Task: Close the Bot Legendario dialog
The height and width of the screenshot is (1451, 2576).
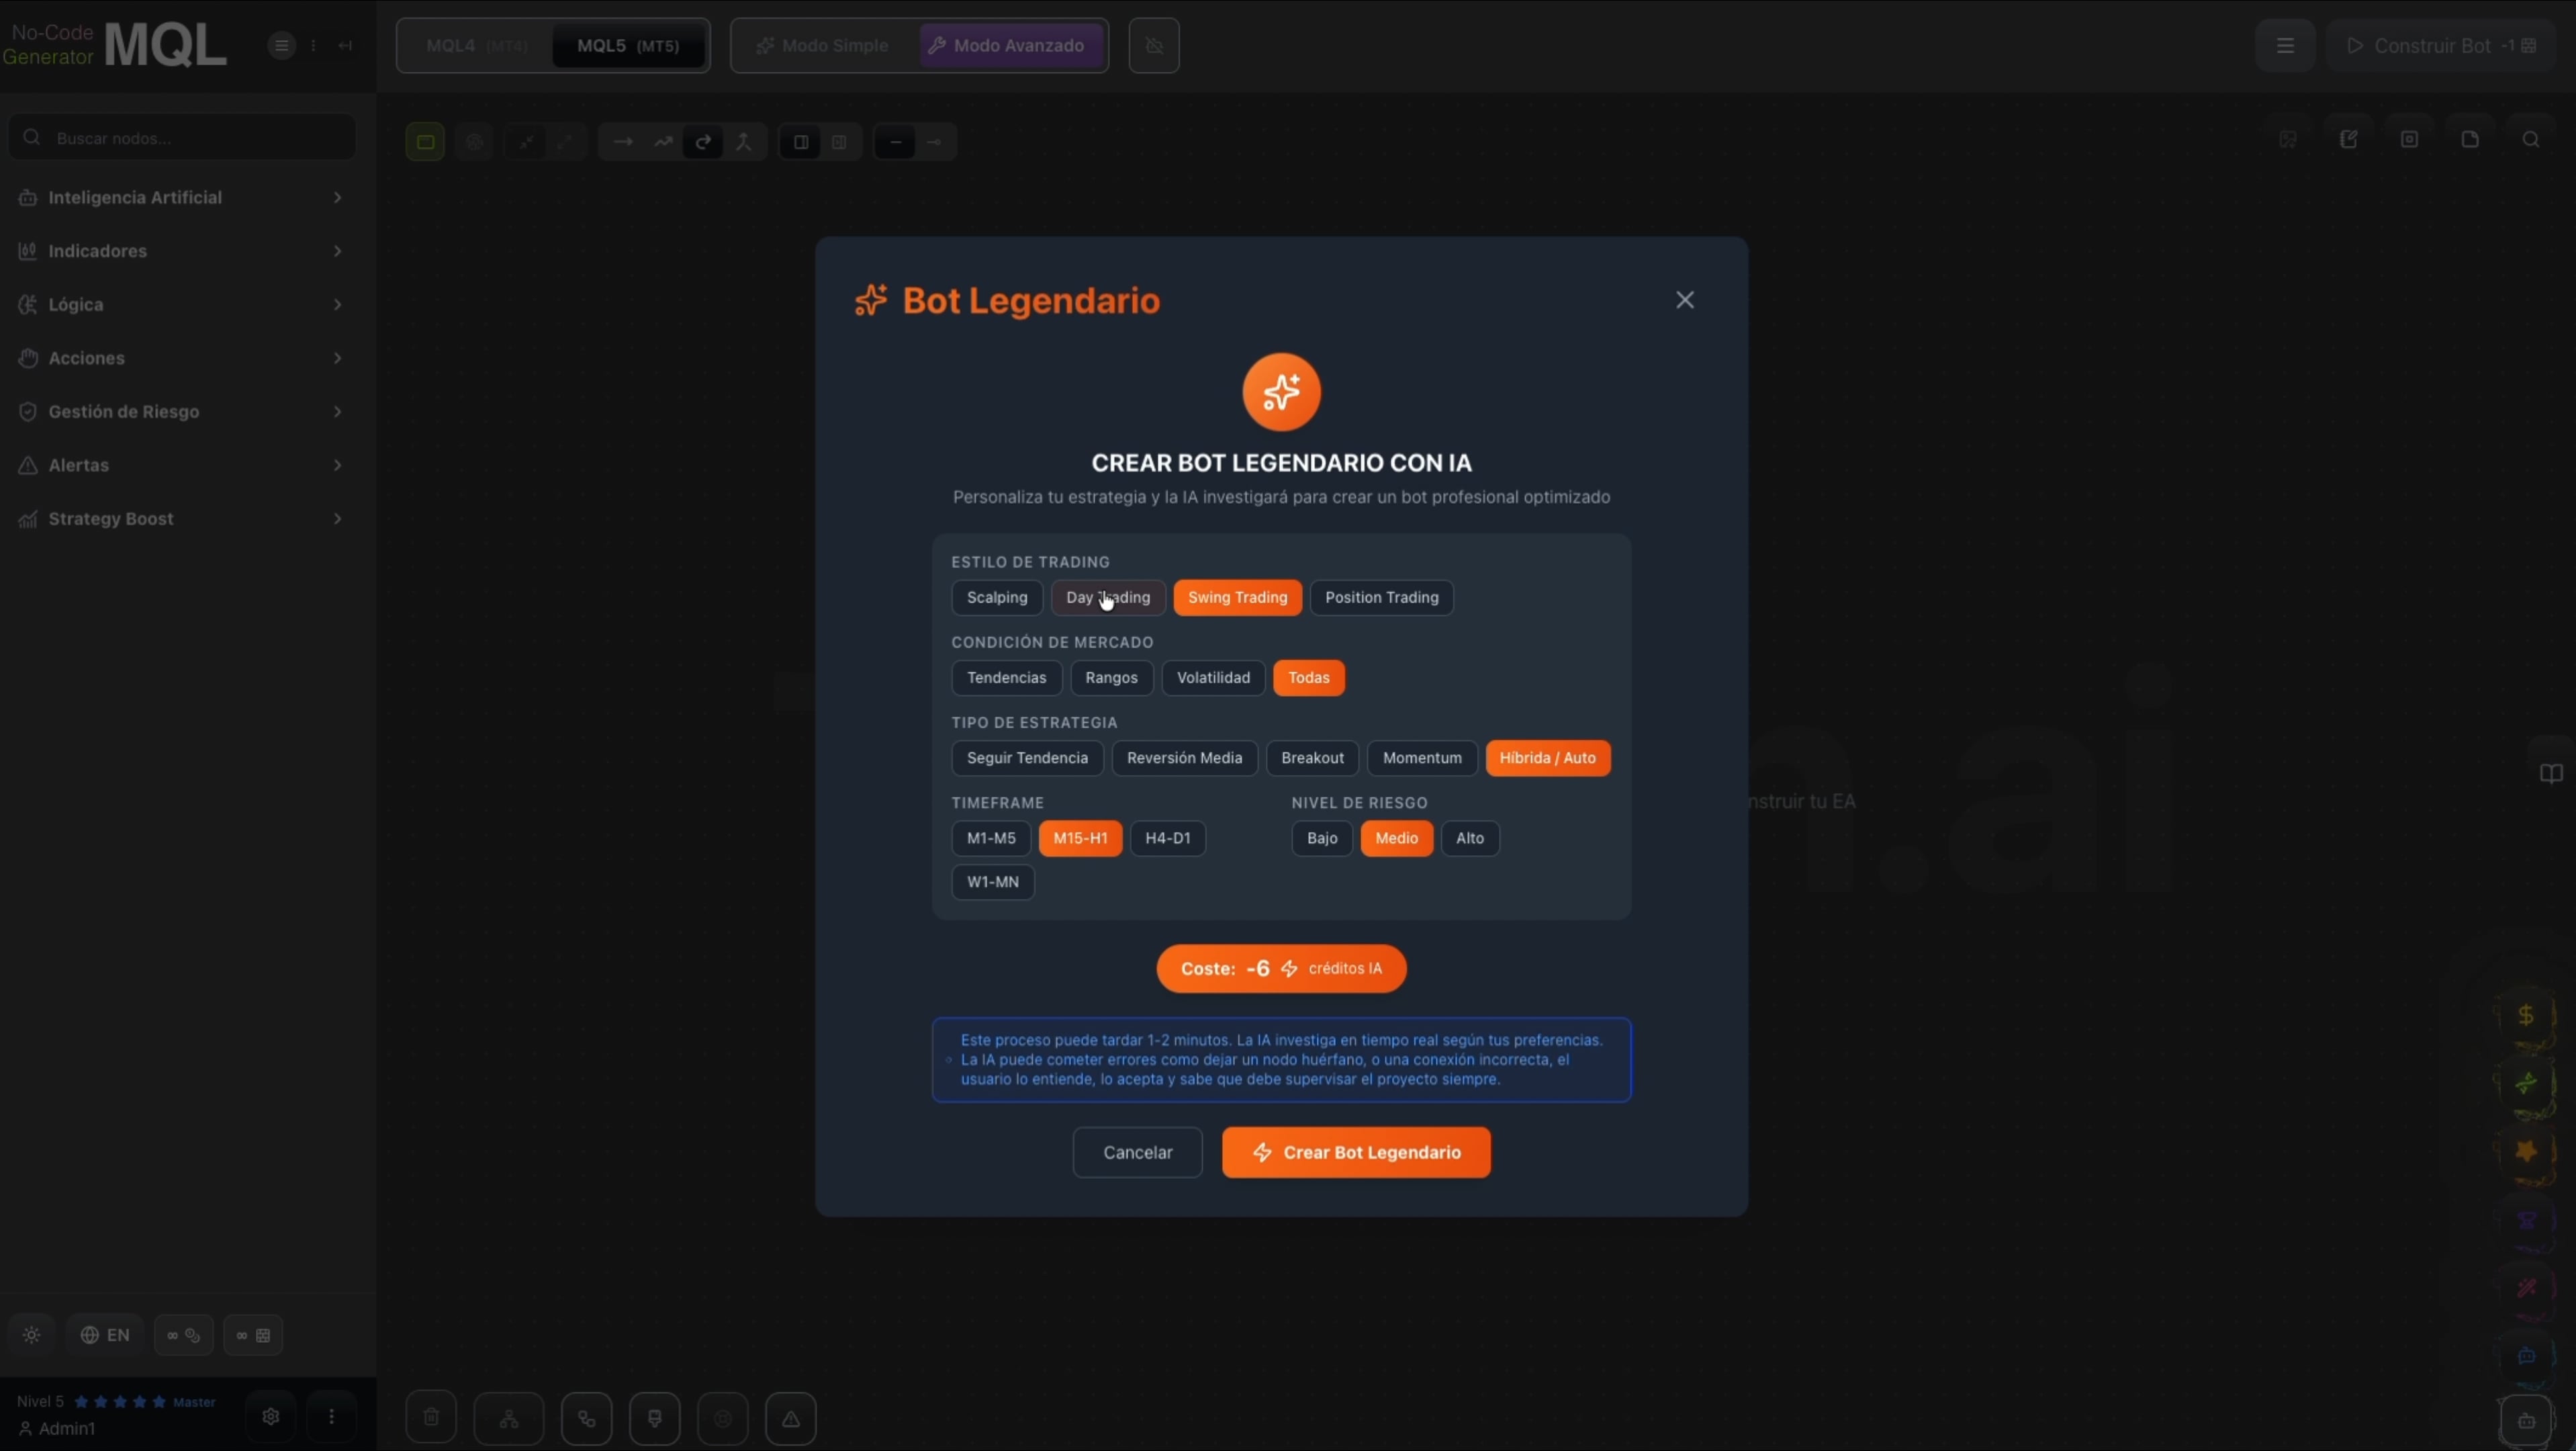Action: [1684, 300]
